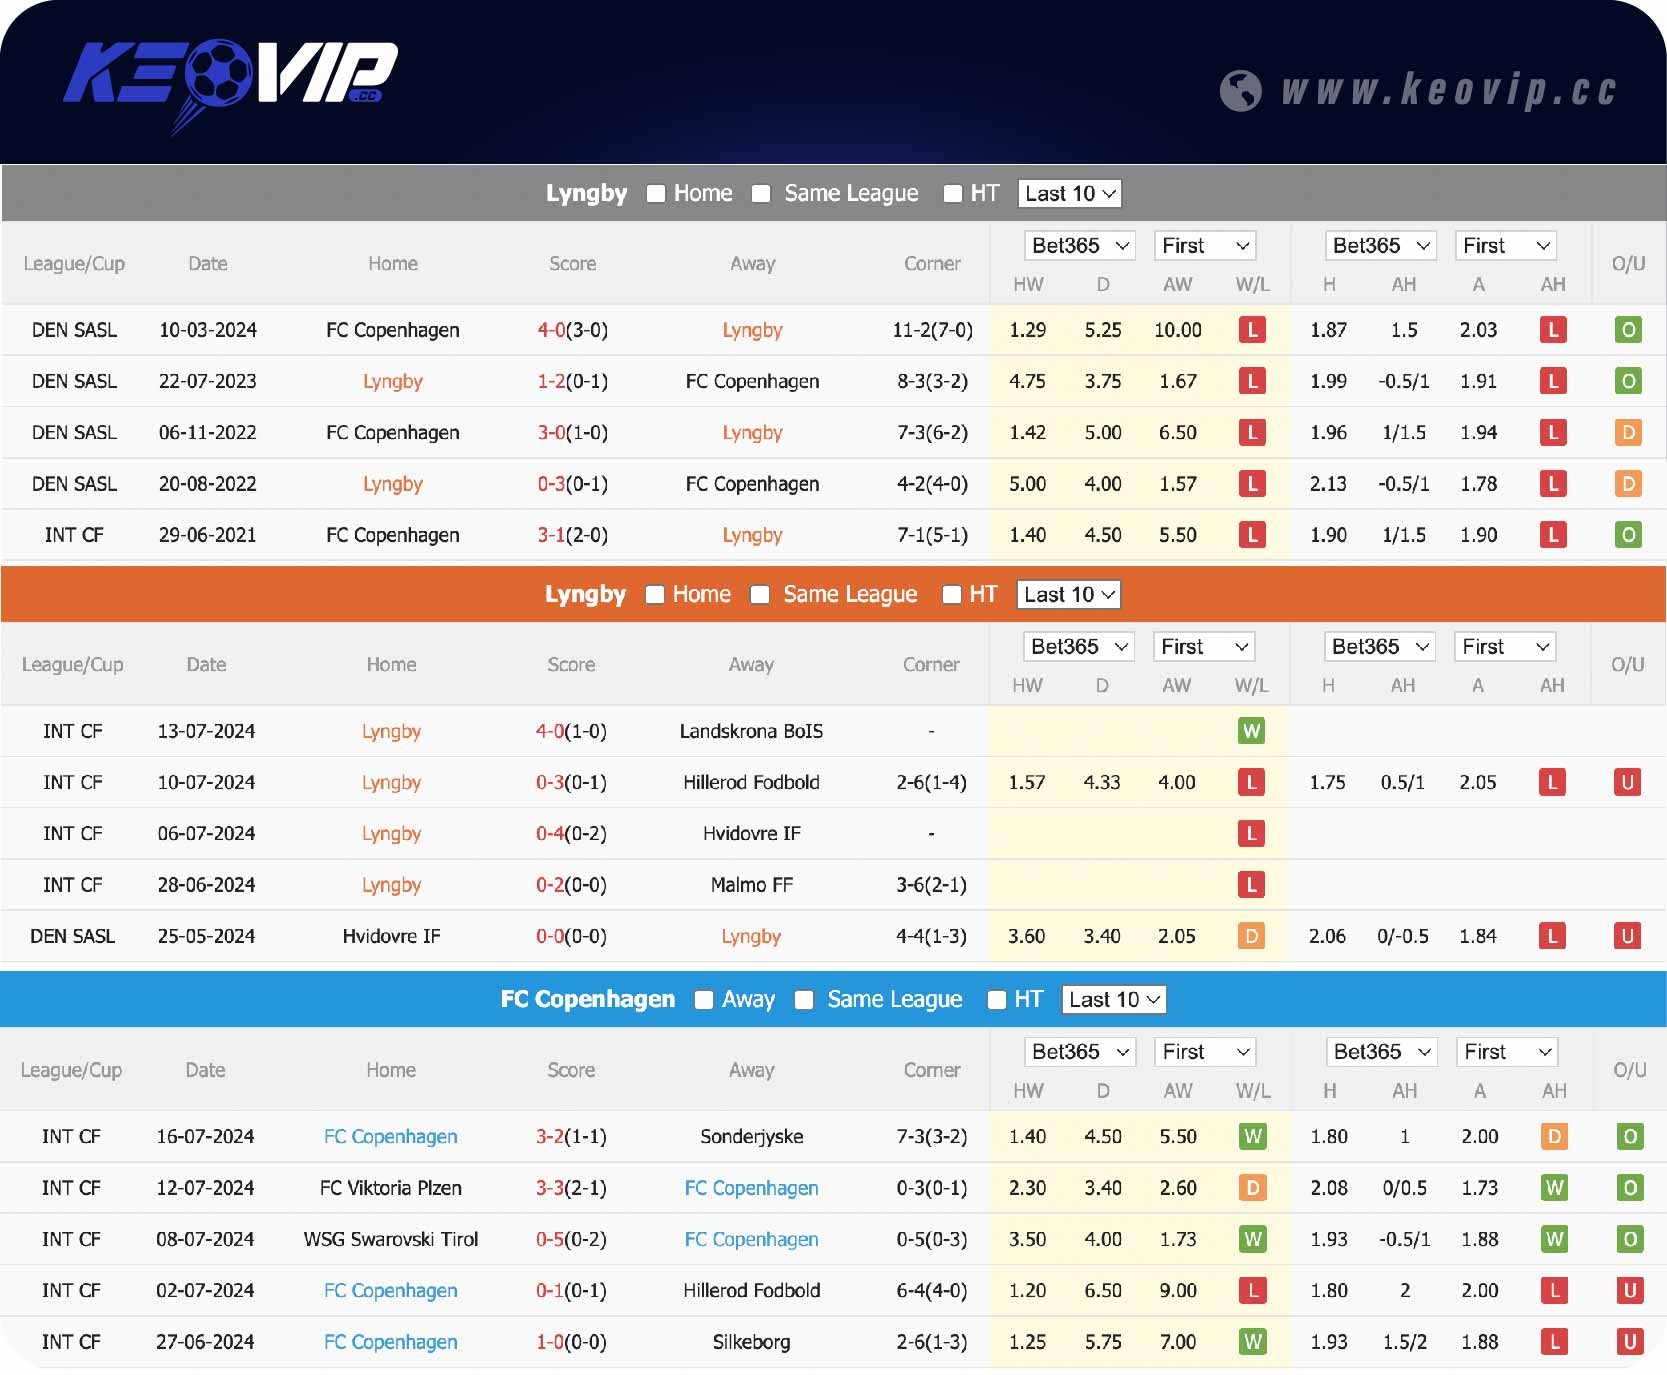Expand first Bet365 dropdown in FC Copenhagen section
Viewport: 1667px width, 1375px height.
click(x=1079, y=1052)
